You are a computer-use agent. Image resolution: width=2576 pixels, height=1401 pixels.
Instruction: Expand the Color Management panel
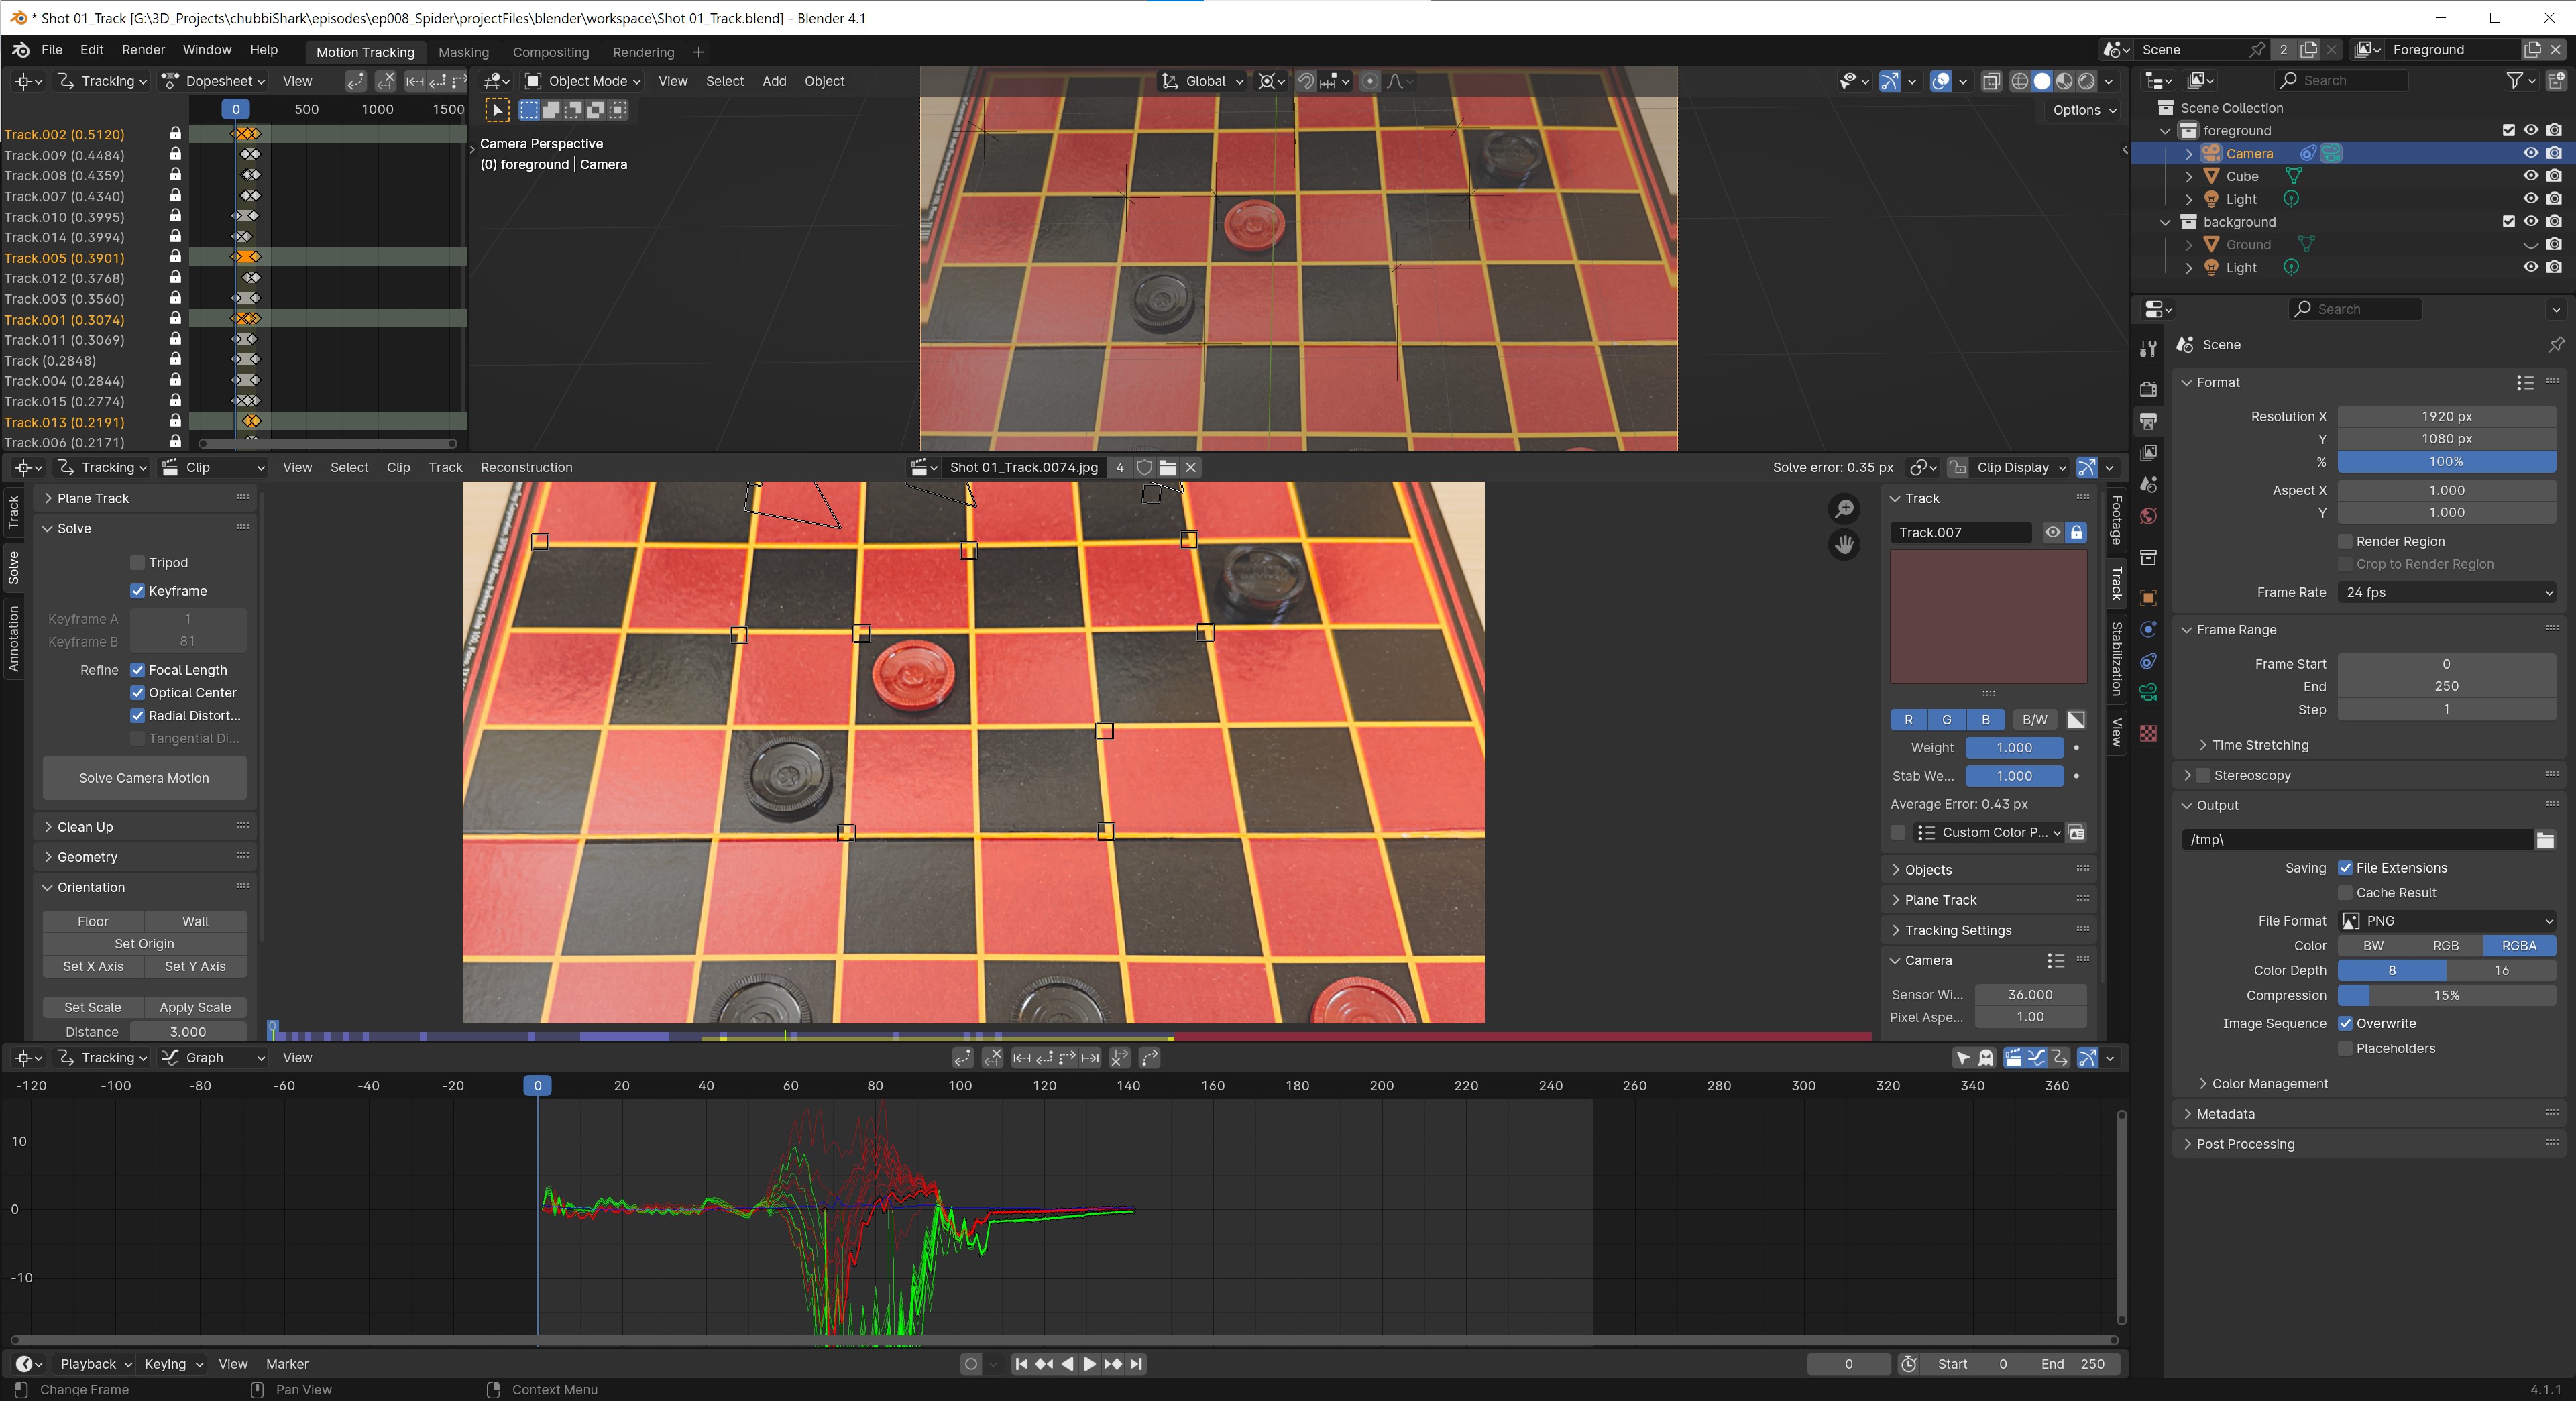click(x=2270, y=1084)
